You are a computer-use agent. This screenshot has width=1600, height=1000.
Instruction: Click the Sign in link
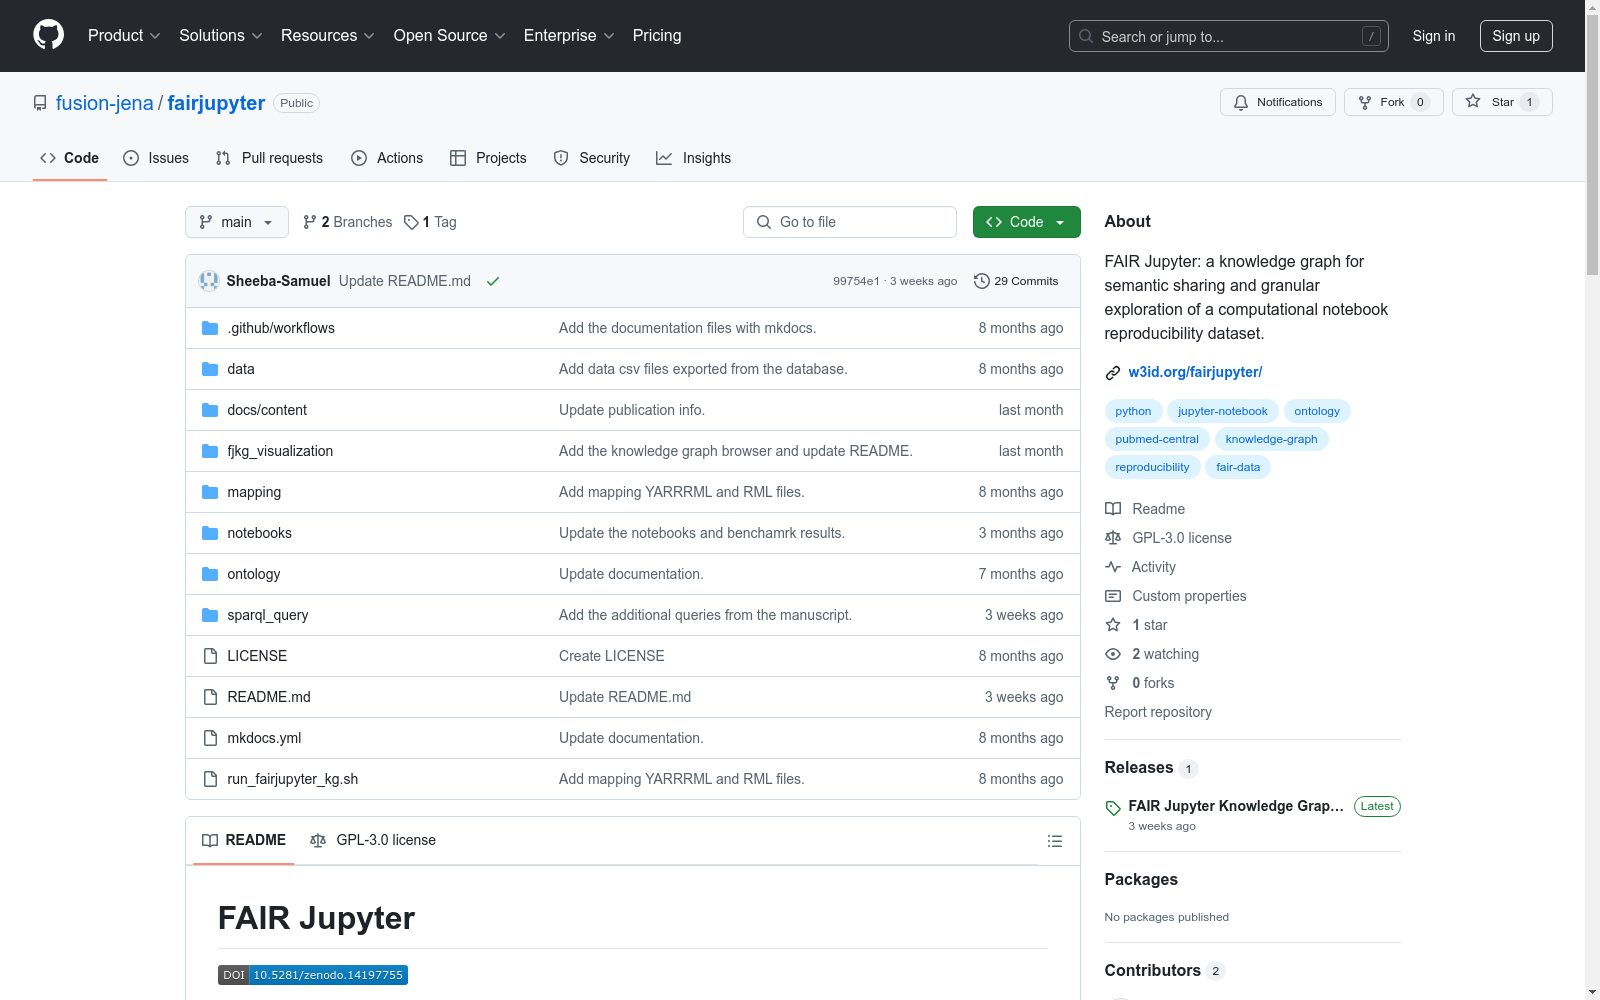(1434, 36)
